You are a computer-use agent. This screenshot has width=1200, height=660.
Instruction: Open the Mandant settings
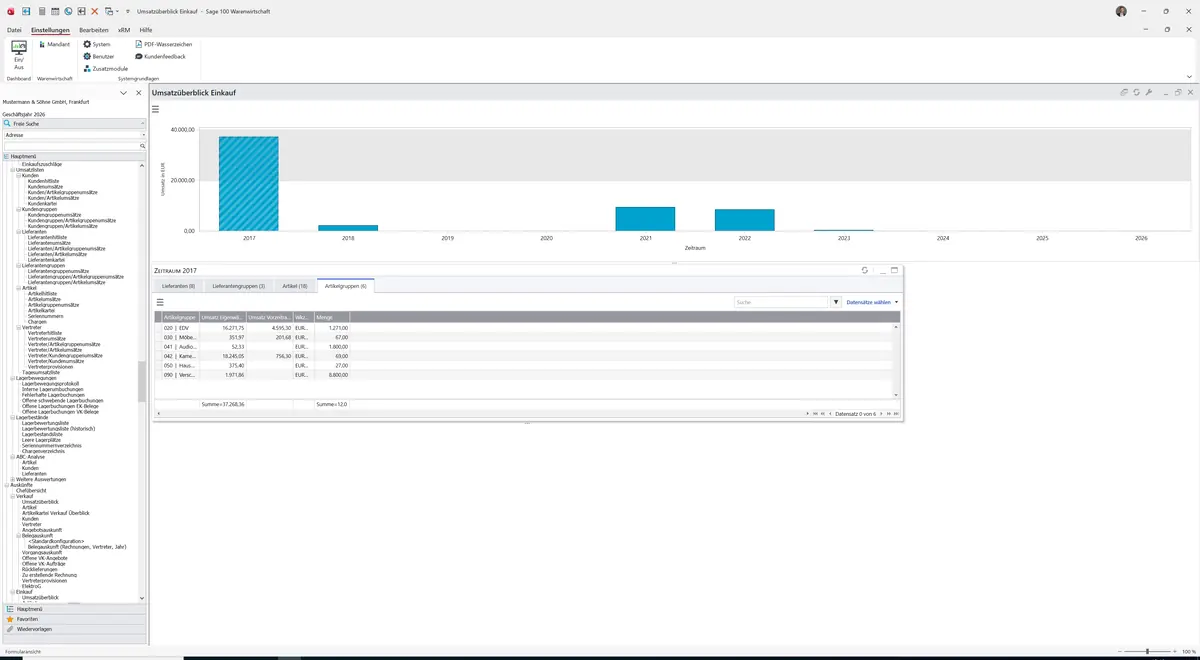[x=54, y=44]
